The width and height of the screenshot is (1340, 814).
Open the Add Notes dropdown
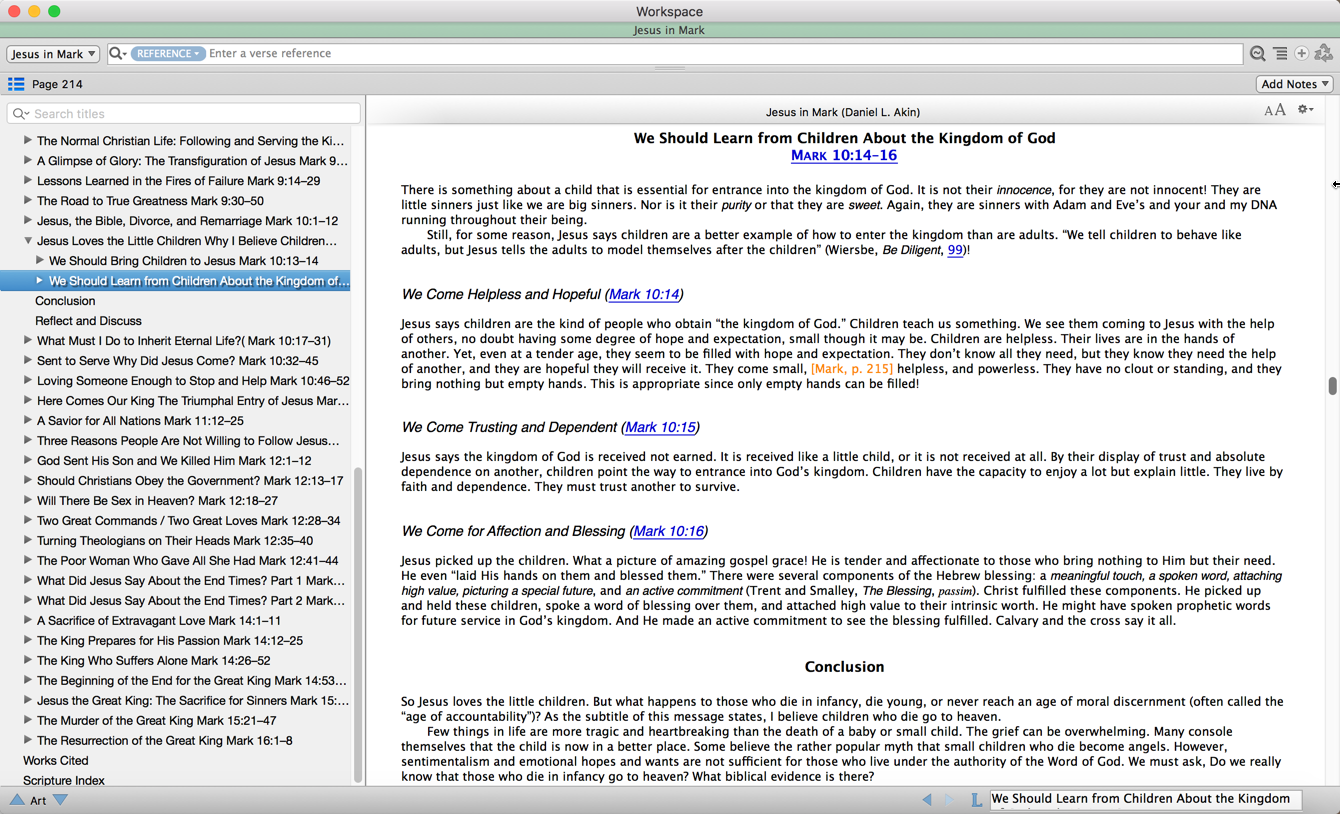click(x=1295, y=84)
